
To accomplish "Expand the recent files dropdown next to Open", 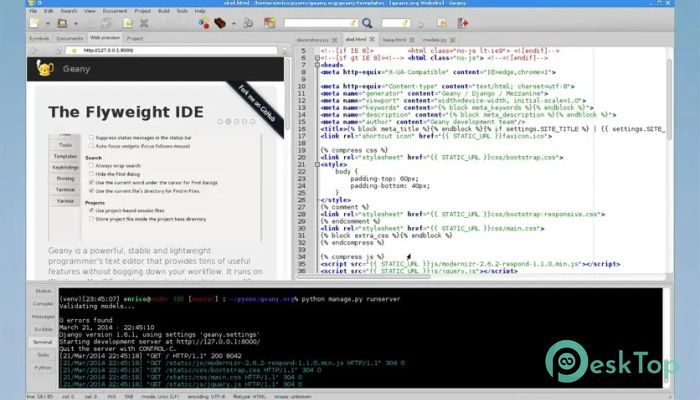I will (75, 23).
